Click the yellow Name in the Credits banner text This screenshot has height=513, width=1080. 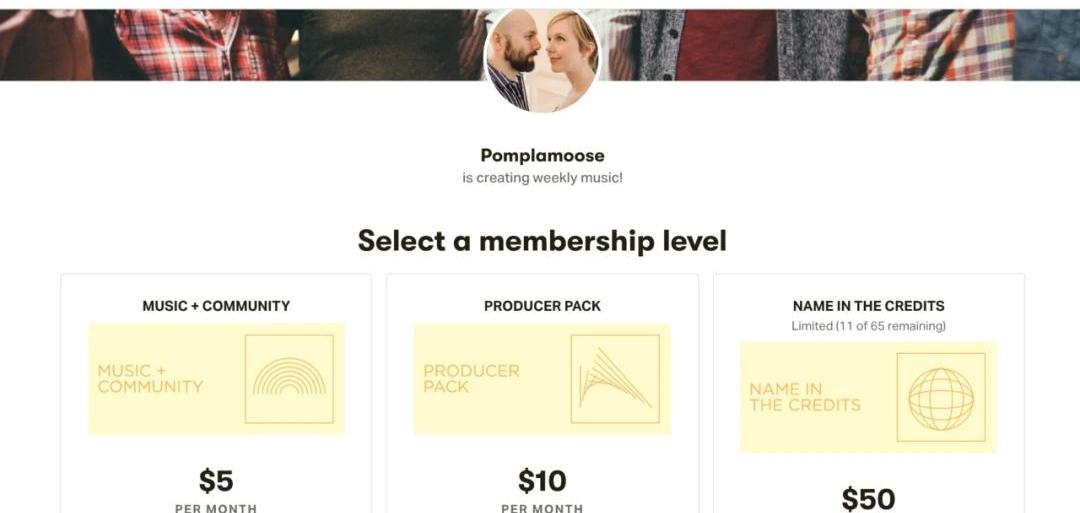pyautogui.click(x=805, y=397)
